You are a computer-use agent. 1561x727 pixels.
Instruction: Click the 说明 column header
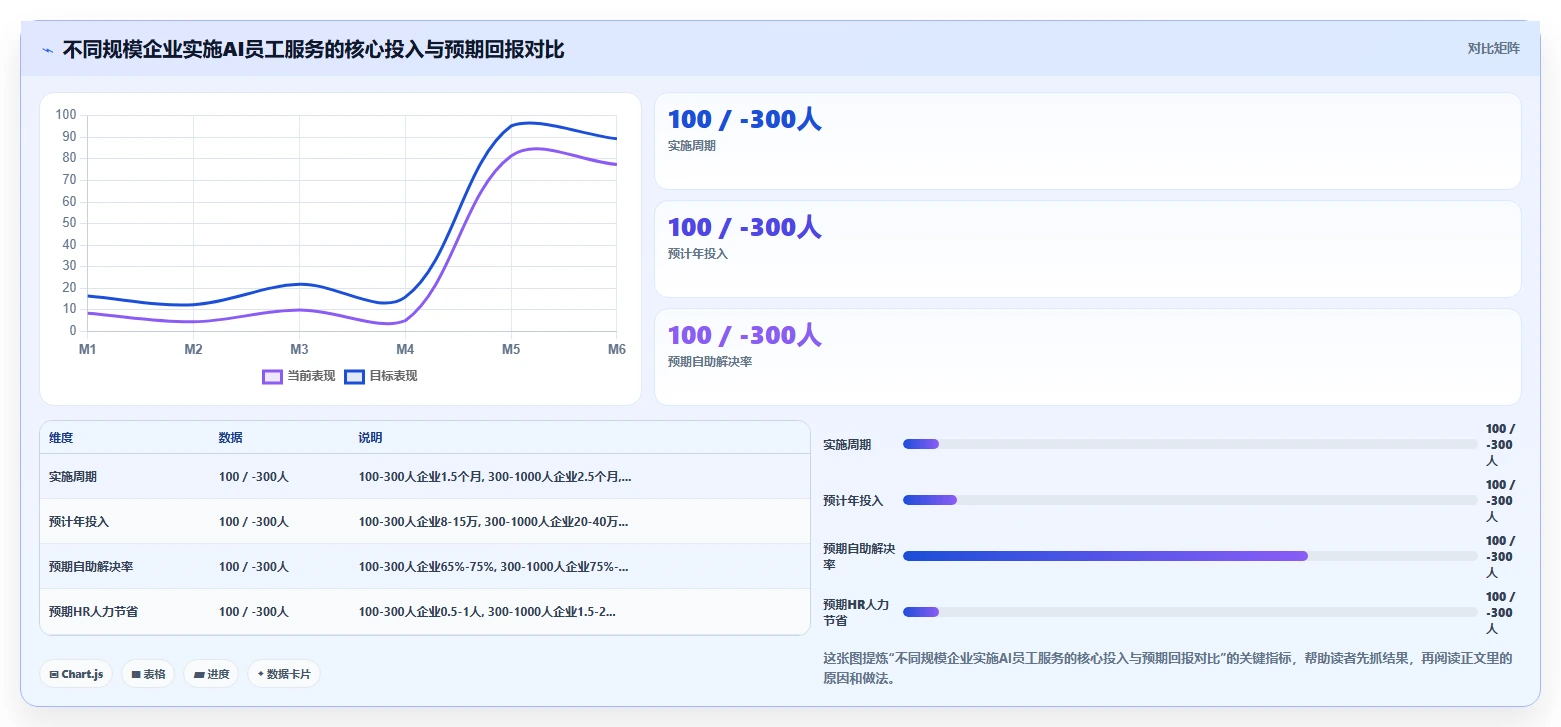click(x=371, y=438)
